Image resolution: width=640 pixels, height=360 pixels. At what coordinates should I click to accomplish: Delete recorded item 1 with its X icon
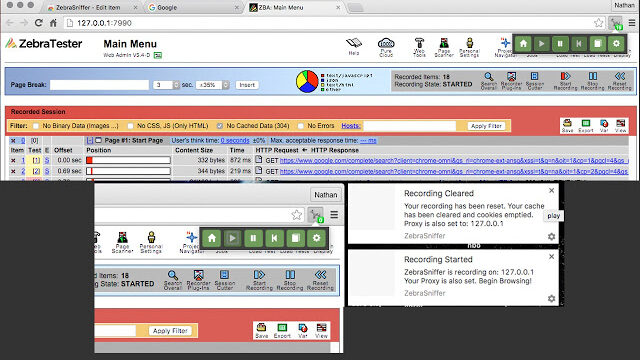(13, 160)
